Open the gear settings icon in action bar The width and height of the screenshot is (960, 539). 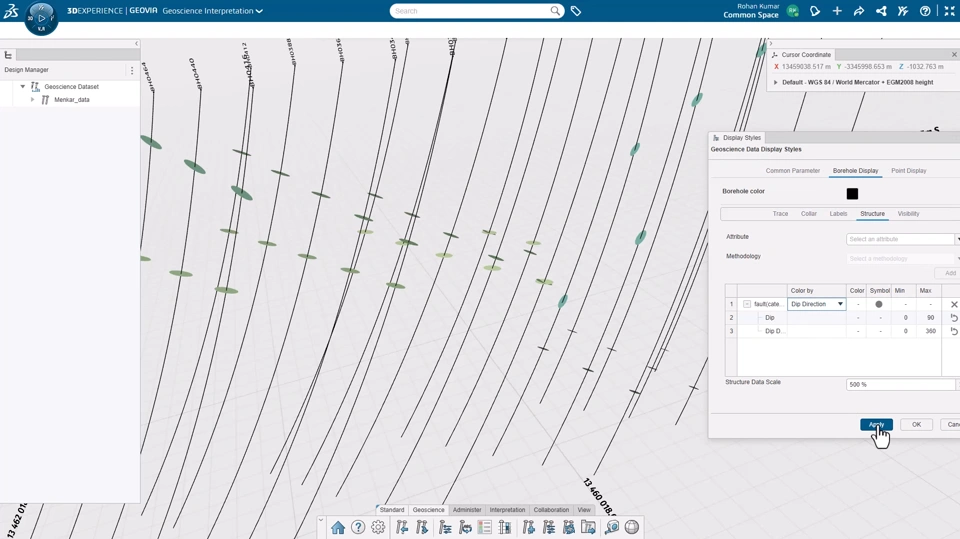tap(378, 527)
